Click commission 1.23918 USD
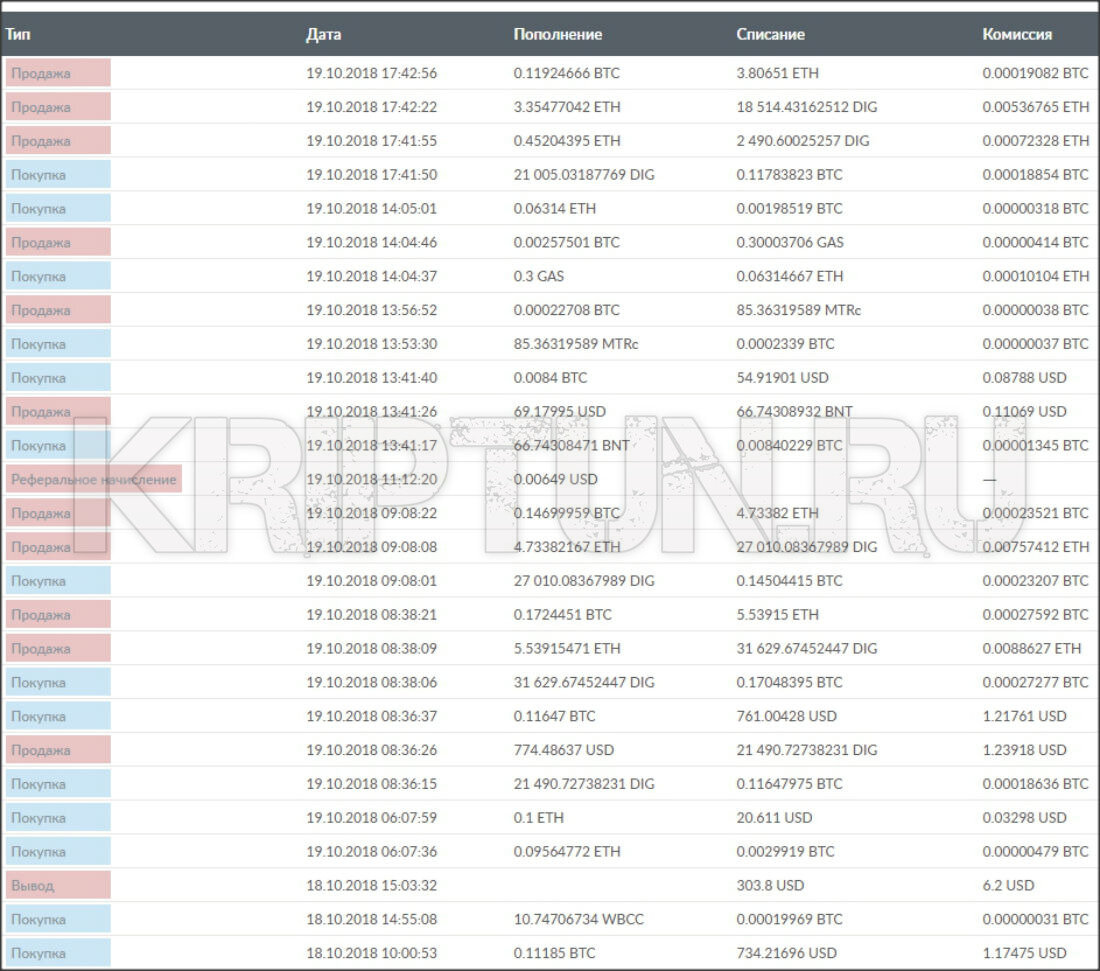This screenshot has height=971, width=1100. click(1024, 750)
